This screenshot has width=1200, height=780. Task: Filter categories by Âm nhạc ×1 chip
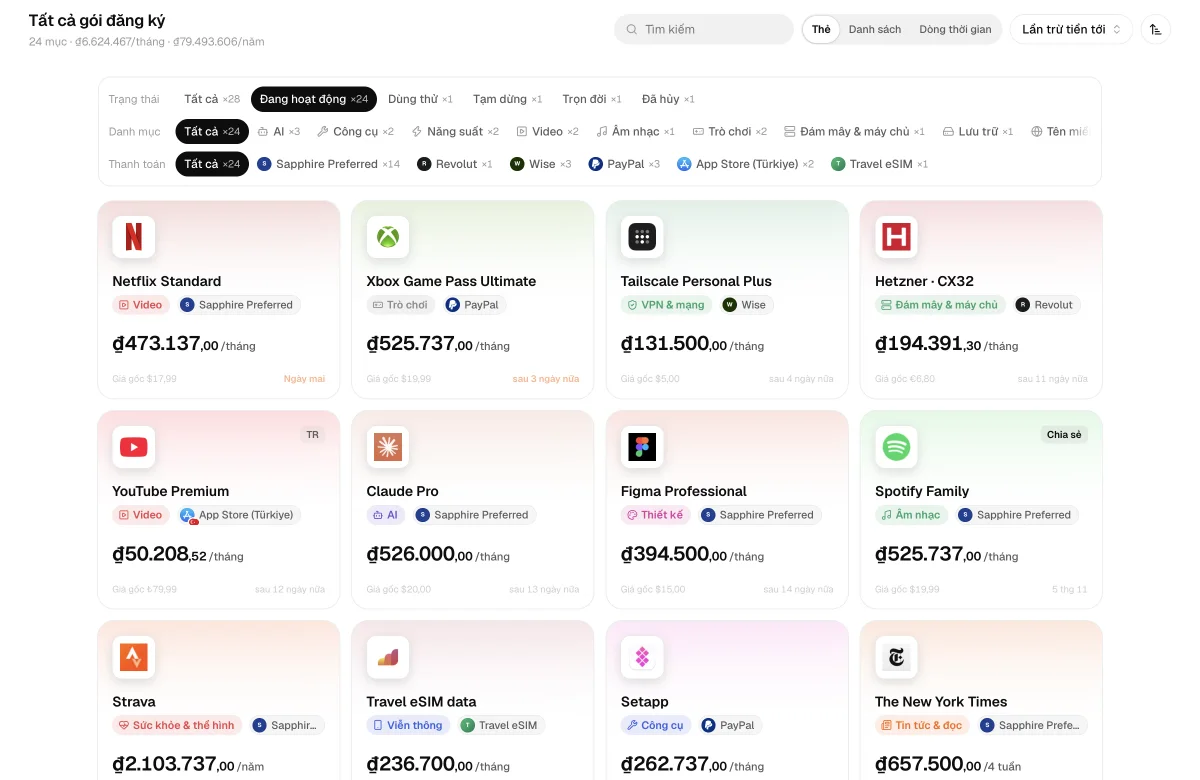[636, 131]
